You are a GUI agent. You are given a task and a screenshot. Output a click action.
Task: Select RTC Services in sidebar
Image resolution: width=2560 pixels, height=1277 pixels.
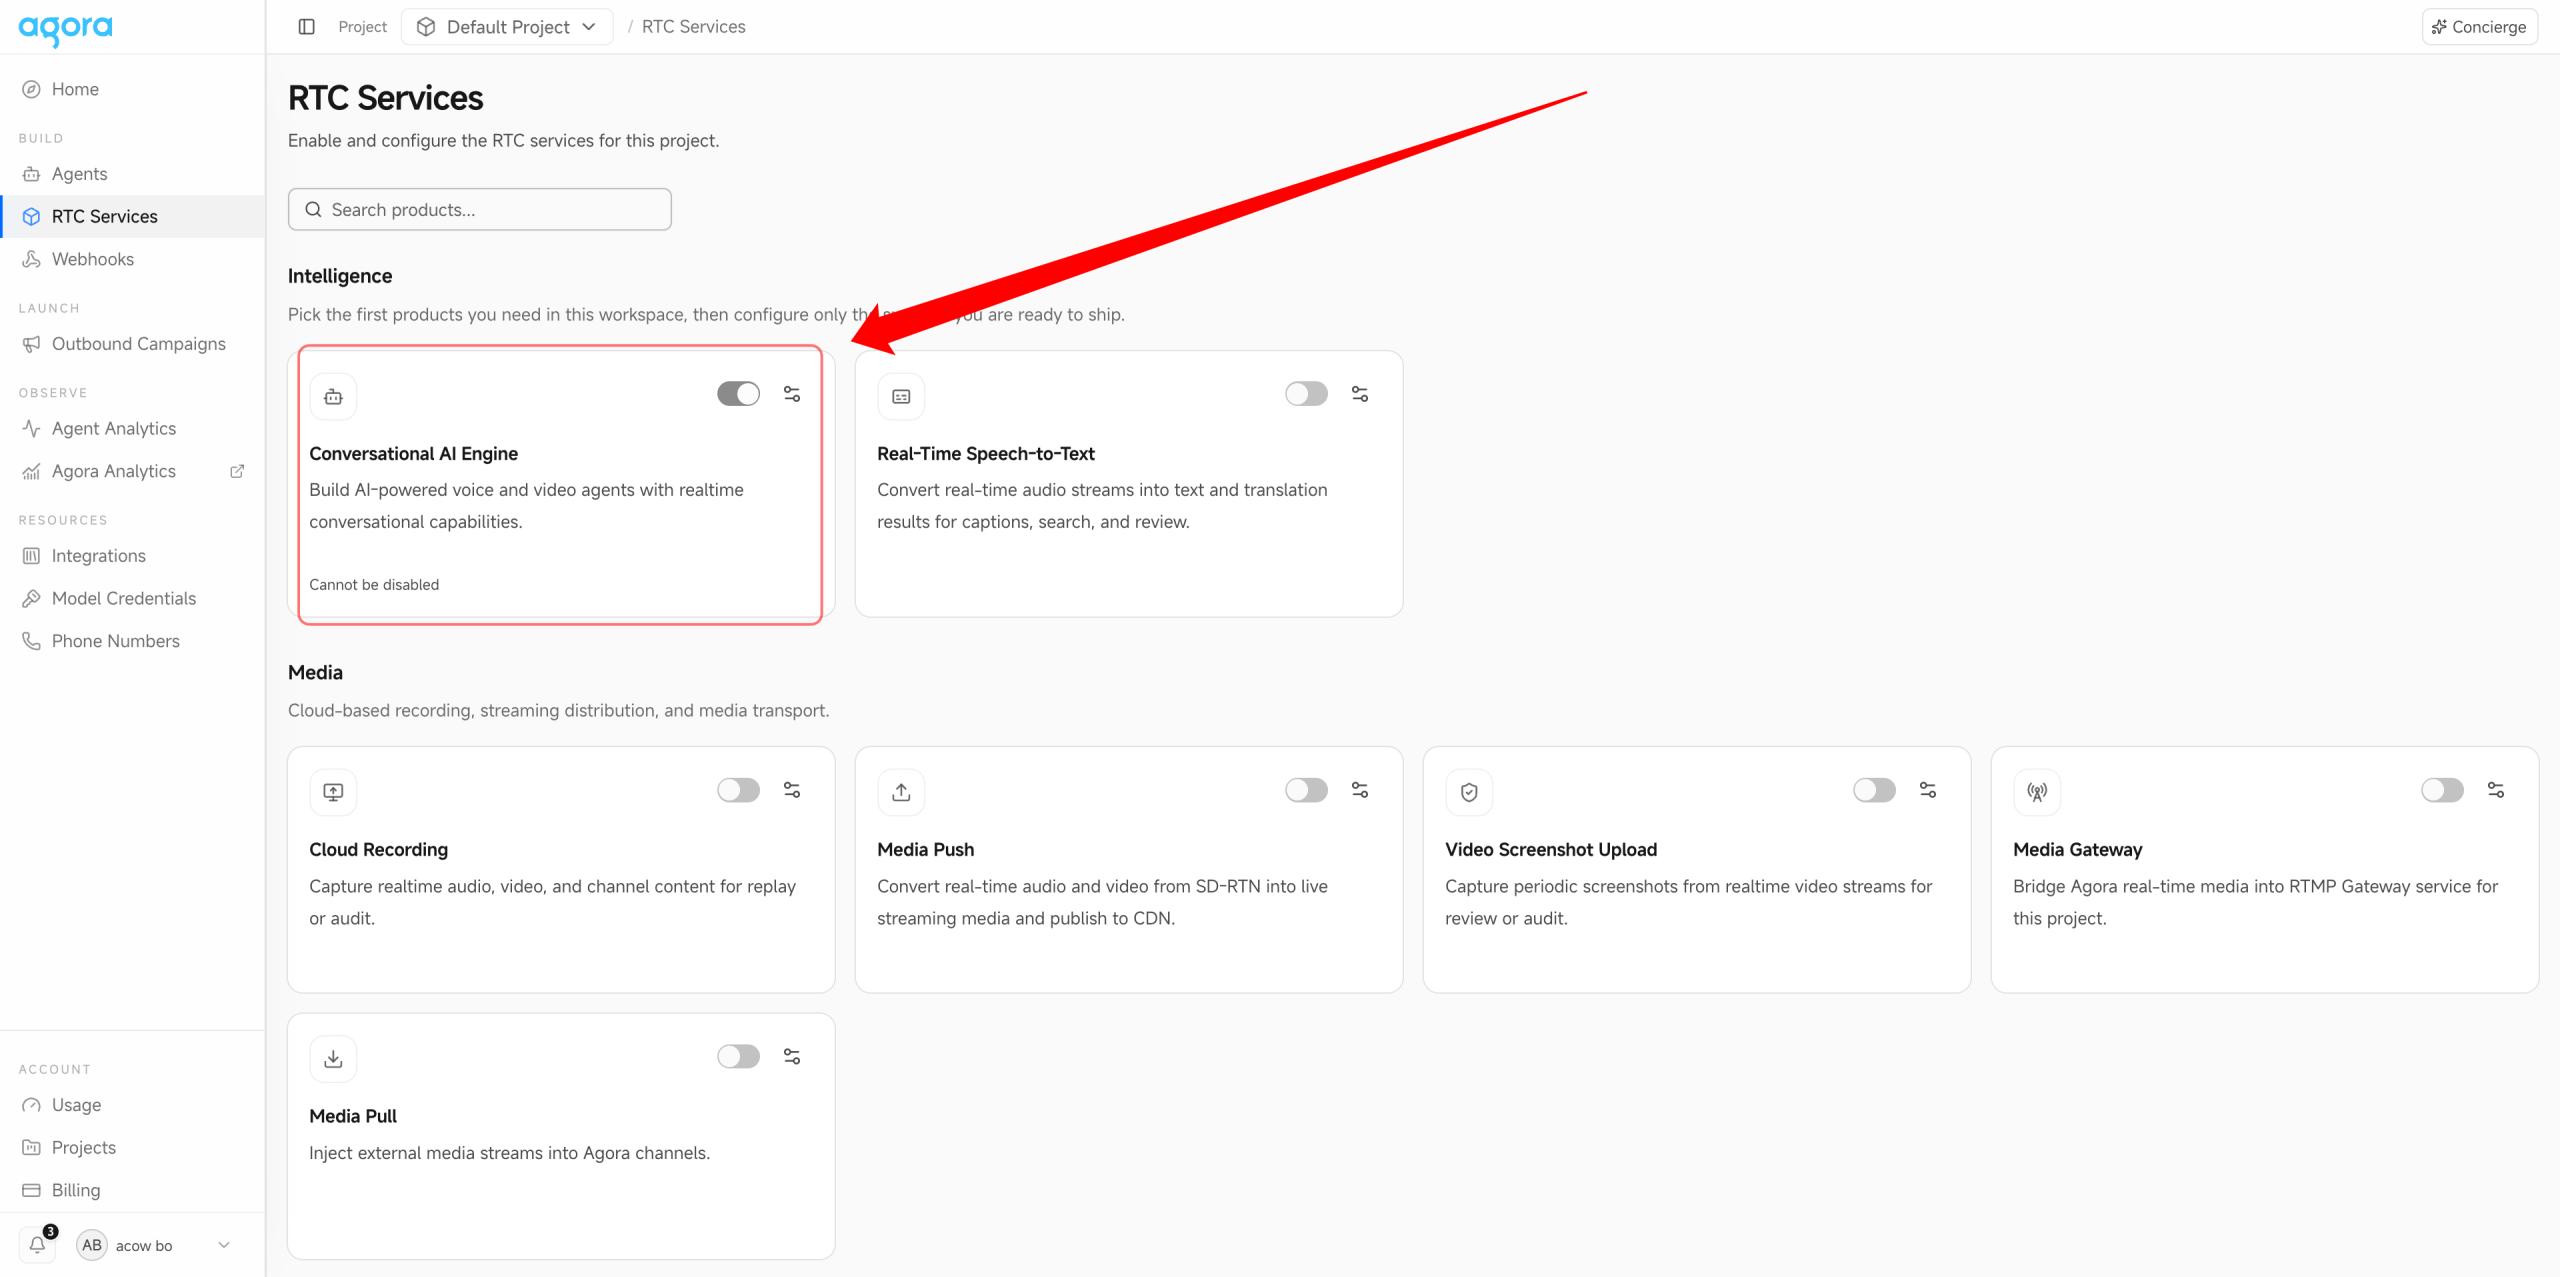(132, 216)
